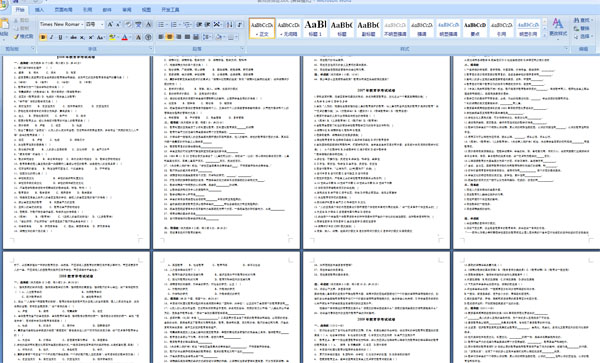This screenshot has width=600, height=363.
Task: Apply superscript formatting icon
Action: [91, 37]
